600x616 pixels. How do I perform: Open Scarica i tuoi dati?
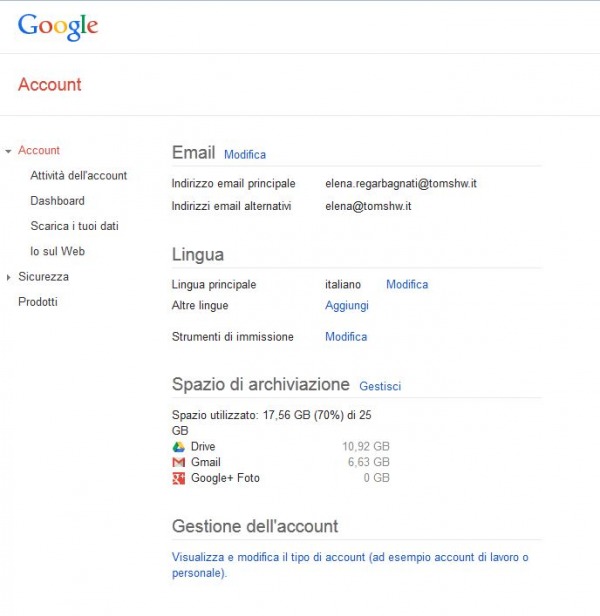pos(75,226)
